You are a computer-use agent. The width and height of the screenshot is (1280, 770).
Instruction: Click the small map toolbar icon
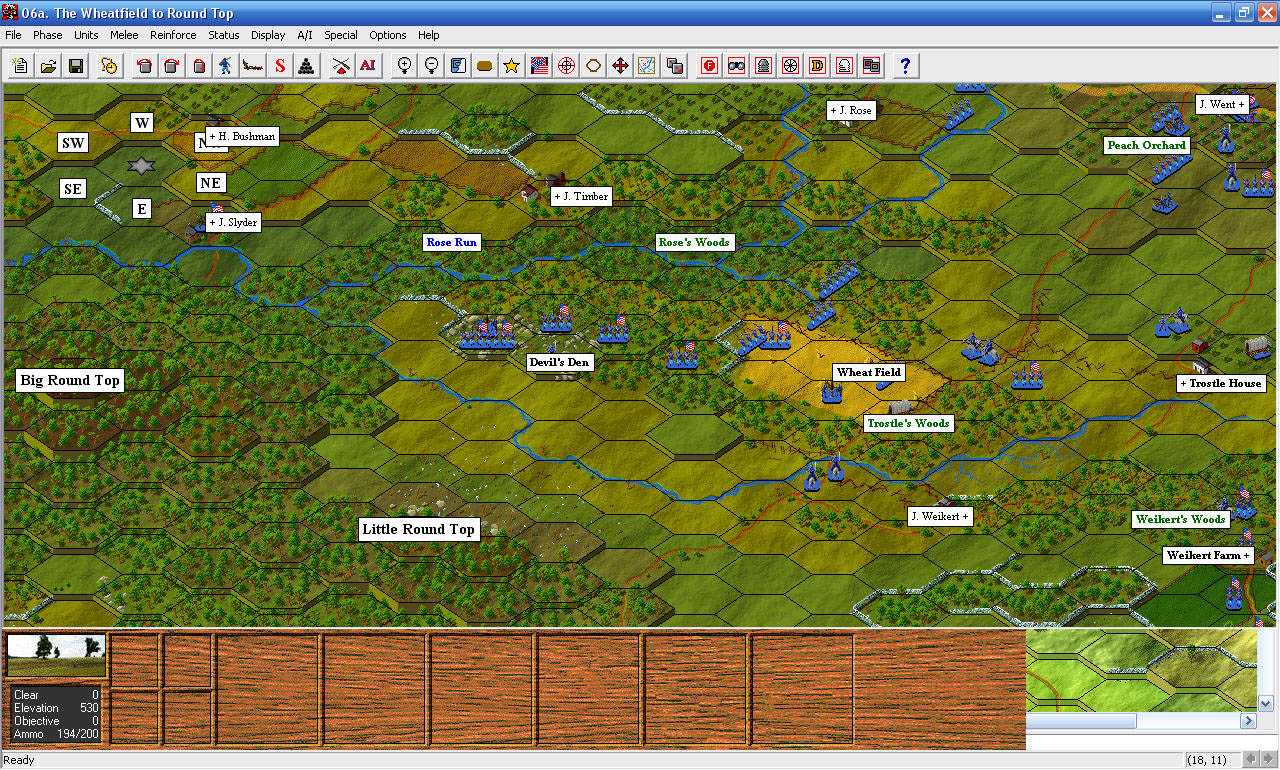point(647,66)
